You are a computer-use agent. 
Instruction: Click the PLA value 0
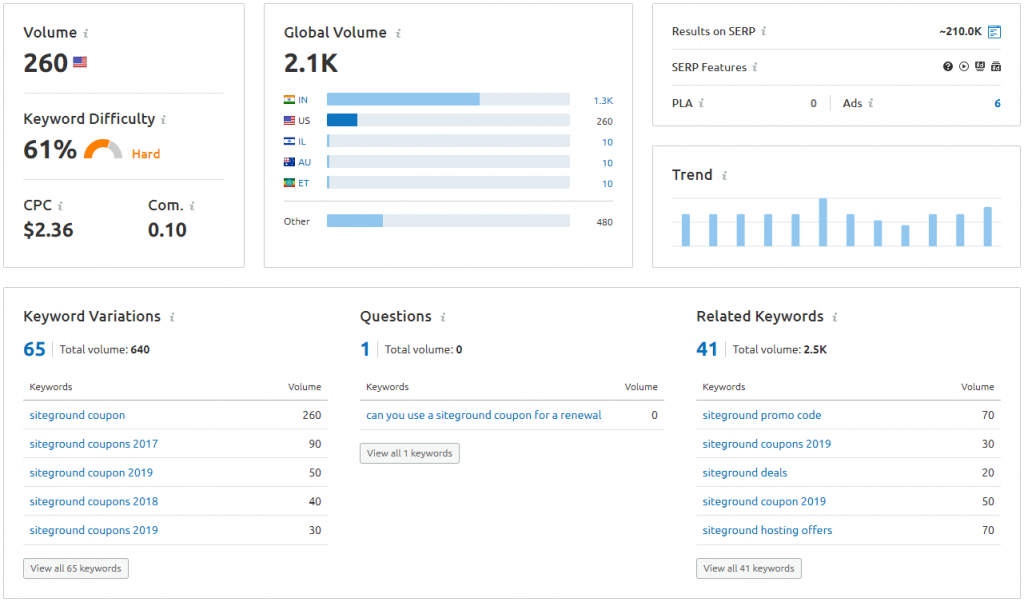tap(813, 103)
